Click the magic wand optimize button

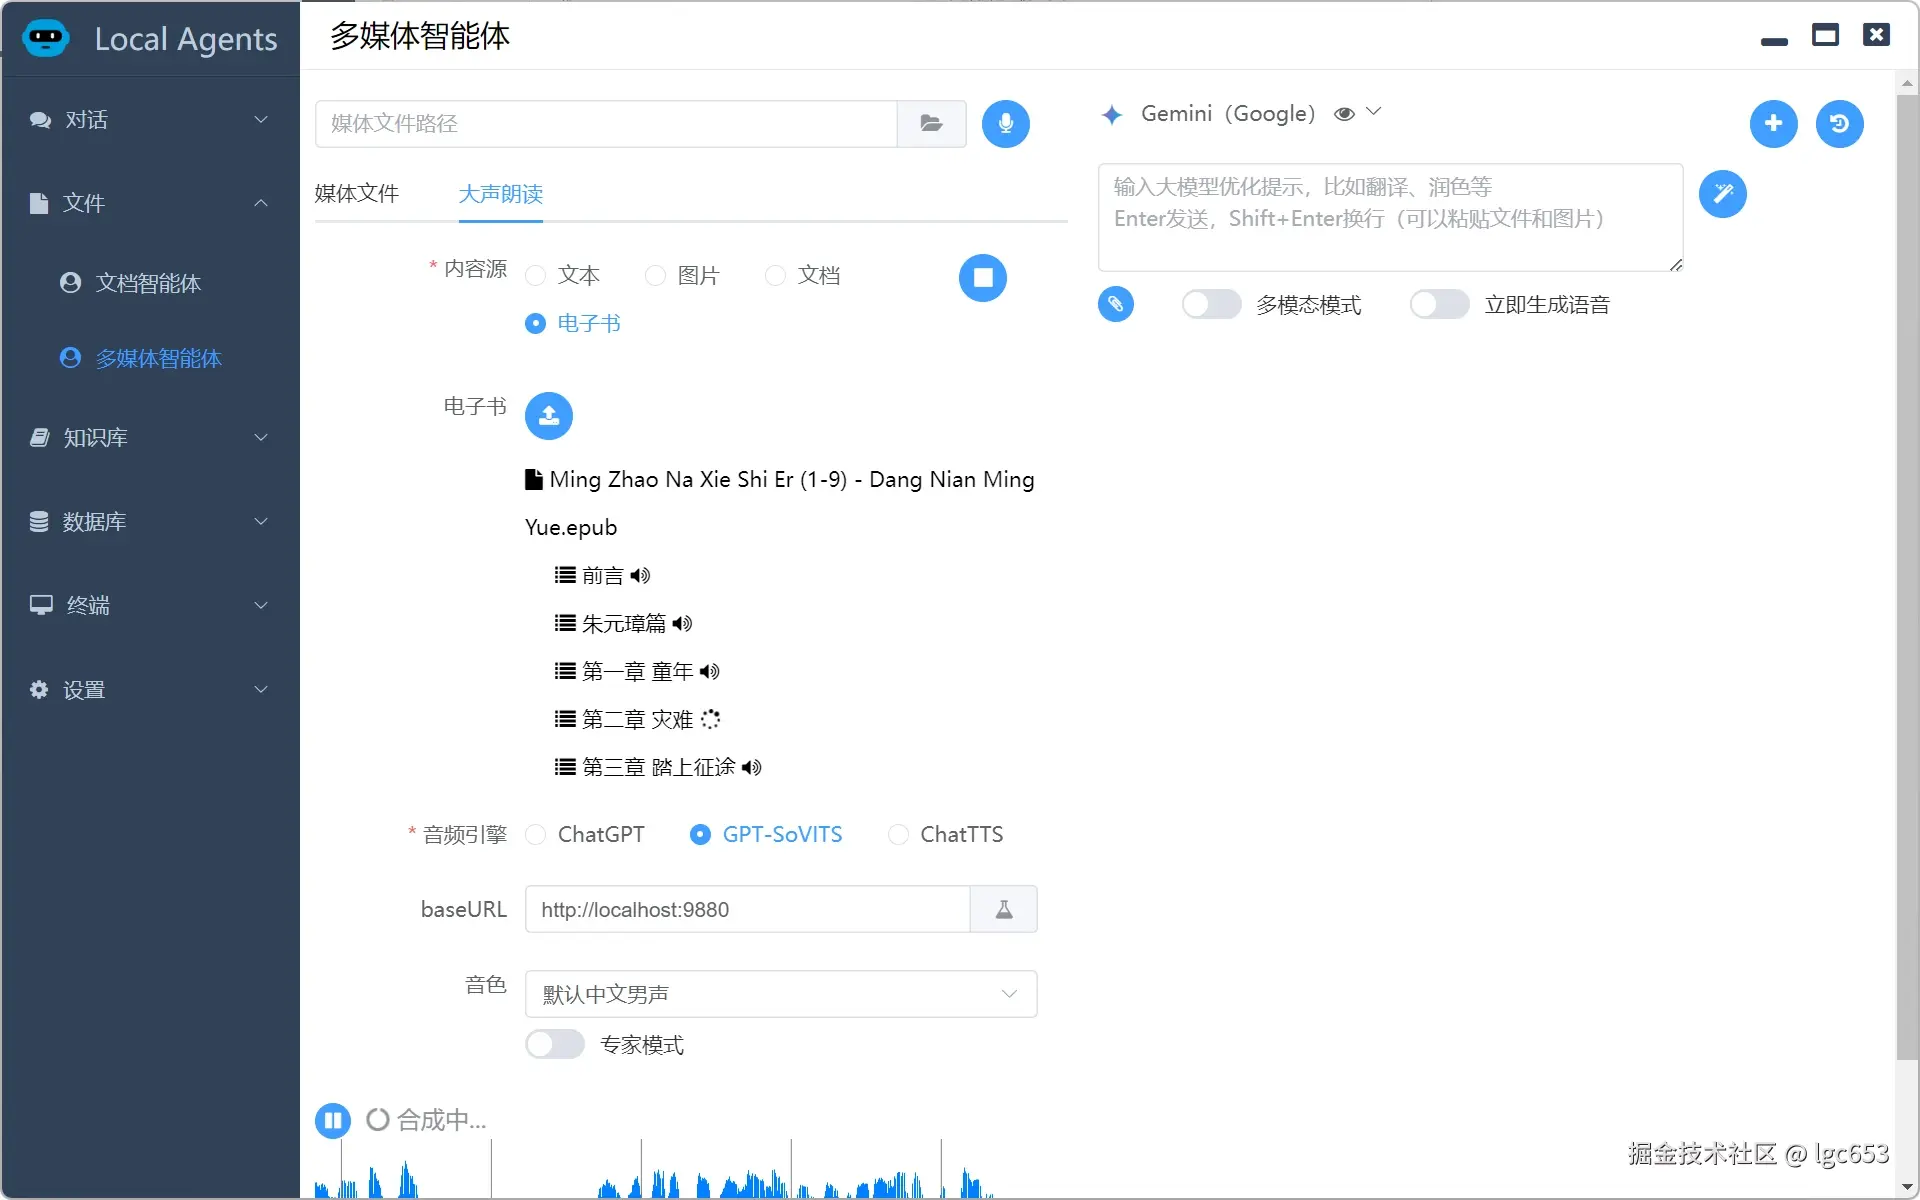(1722, 194)
